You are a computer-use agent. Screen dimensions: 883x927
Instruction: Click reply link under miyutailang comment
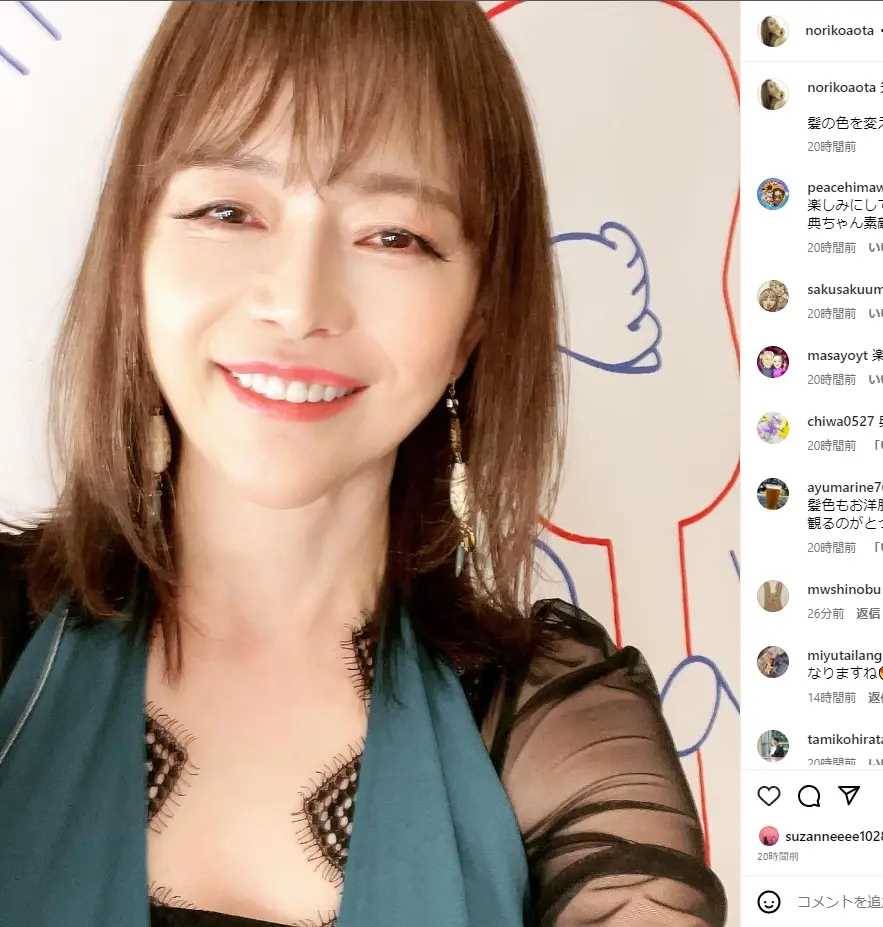875,698
